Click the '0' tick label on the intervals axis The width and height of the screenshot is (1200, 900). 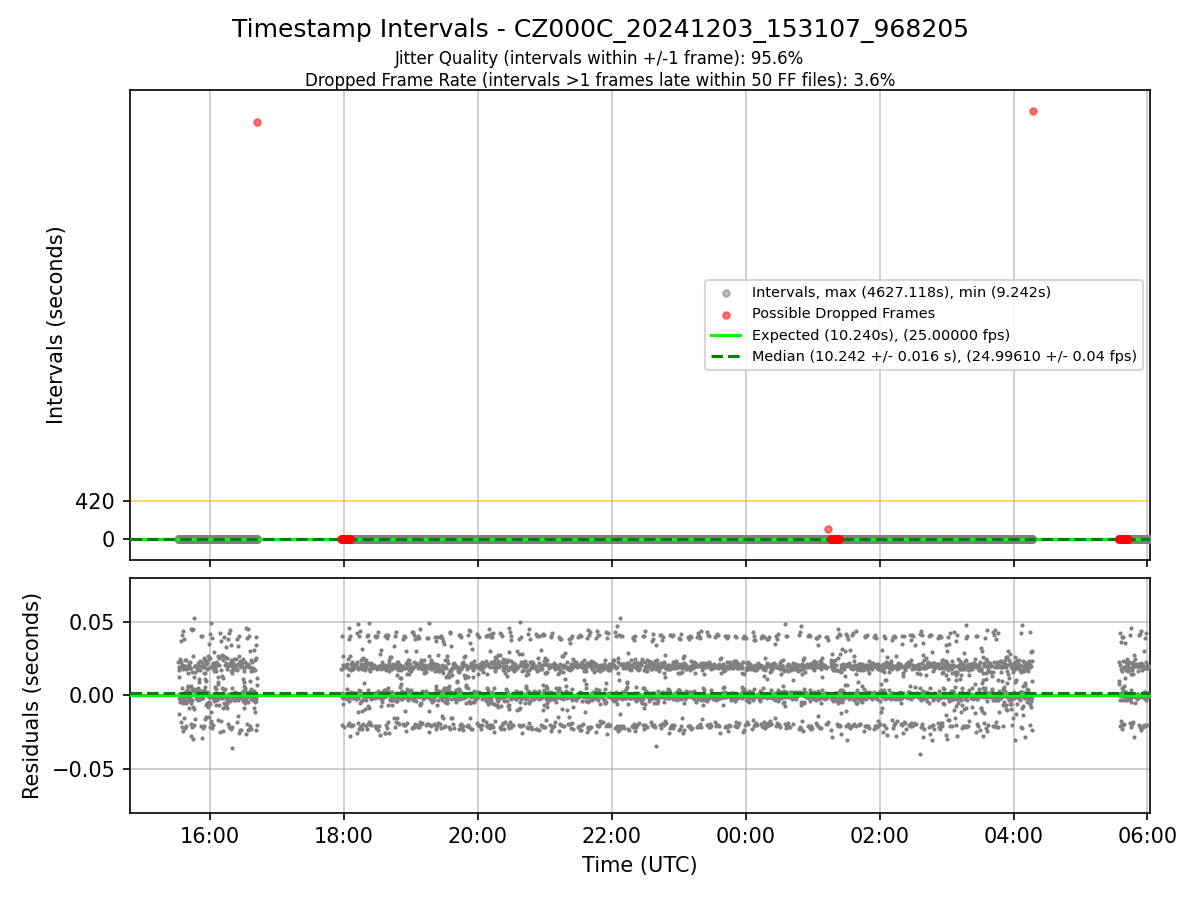coord(109,539)
